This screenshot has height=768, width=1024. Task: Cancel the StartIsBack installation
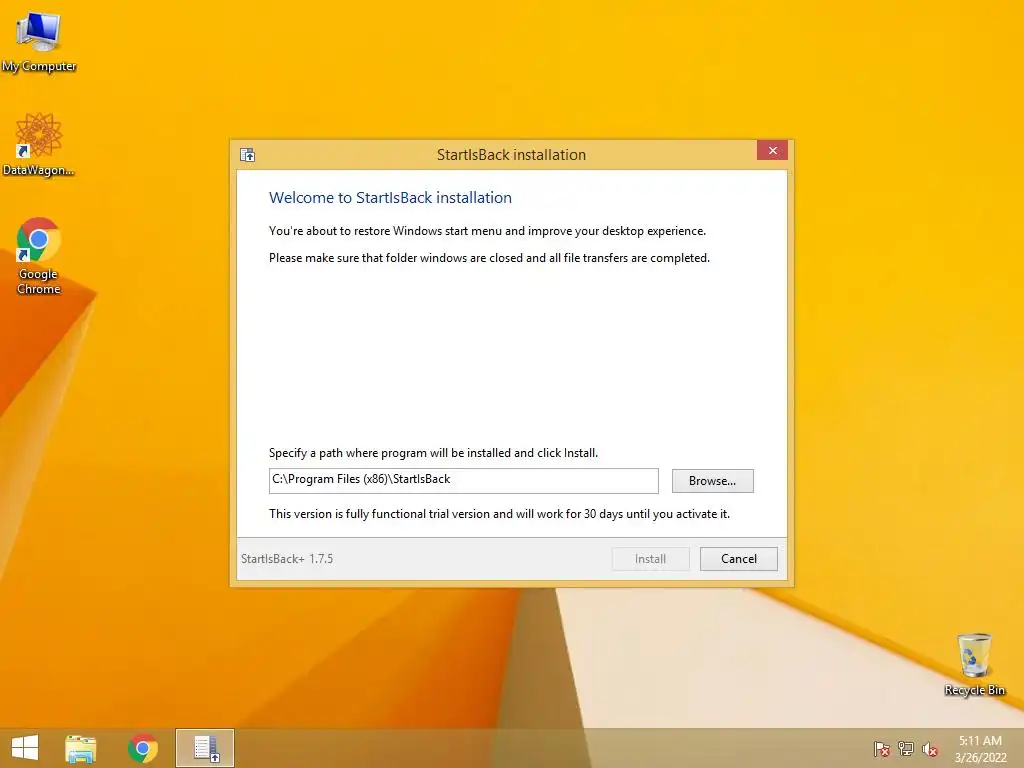tap(739, 559)
